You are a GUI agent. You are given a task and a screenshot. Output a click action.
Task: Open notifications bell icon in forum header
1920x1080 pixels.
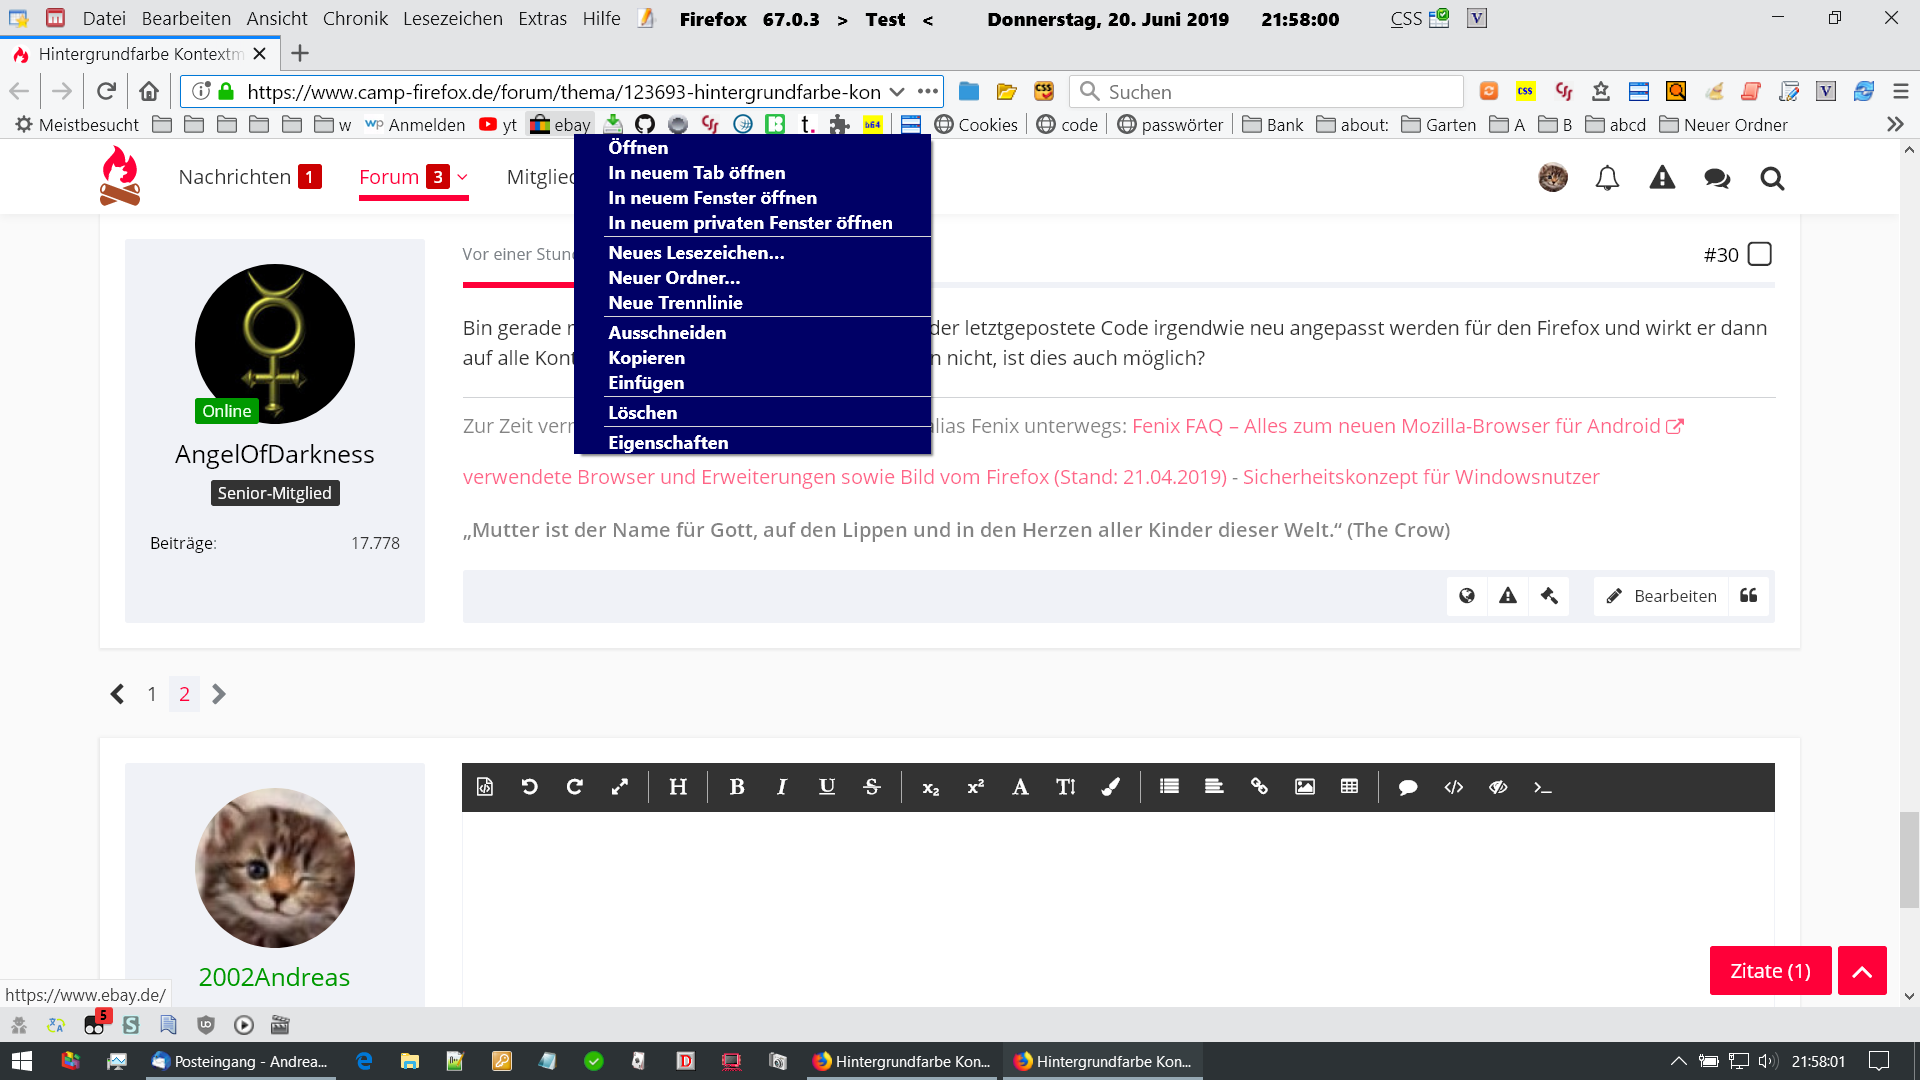tap(1607, 178)
